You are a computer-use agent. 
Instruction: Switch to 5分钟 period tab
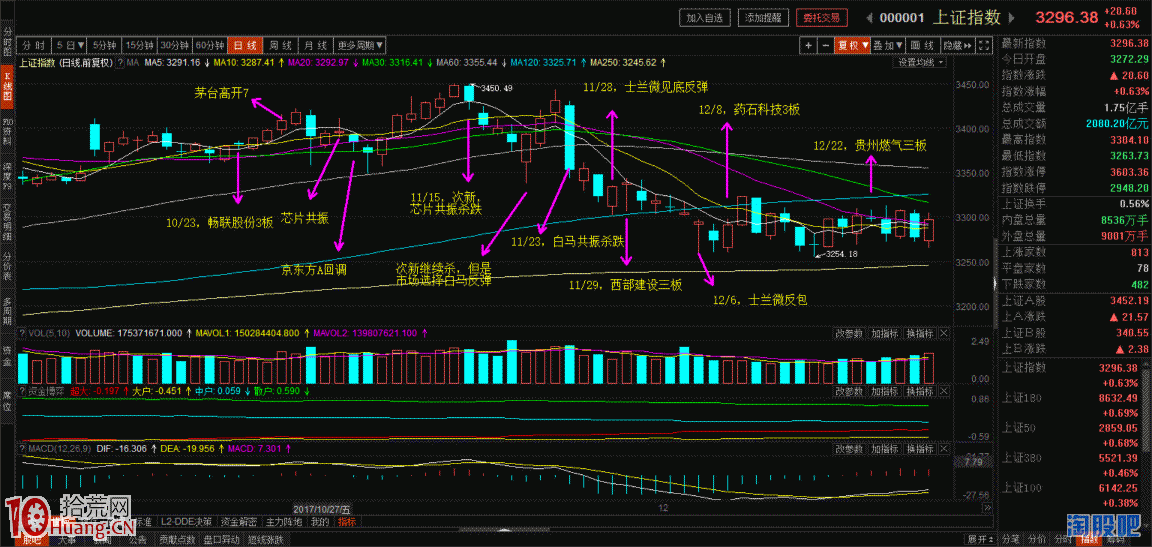104,46
